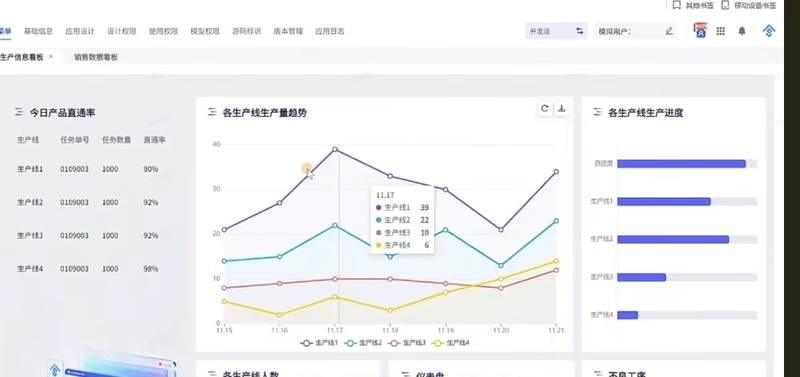The image size is (800, 377).
Task: Click the edit pencil beside 模拟用户
Action: click(x=669, y=31)
